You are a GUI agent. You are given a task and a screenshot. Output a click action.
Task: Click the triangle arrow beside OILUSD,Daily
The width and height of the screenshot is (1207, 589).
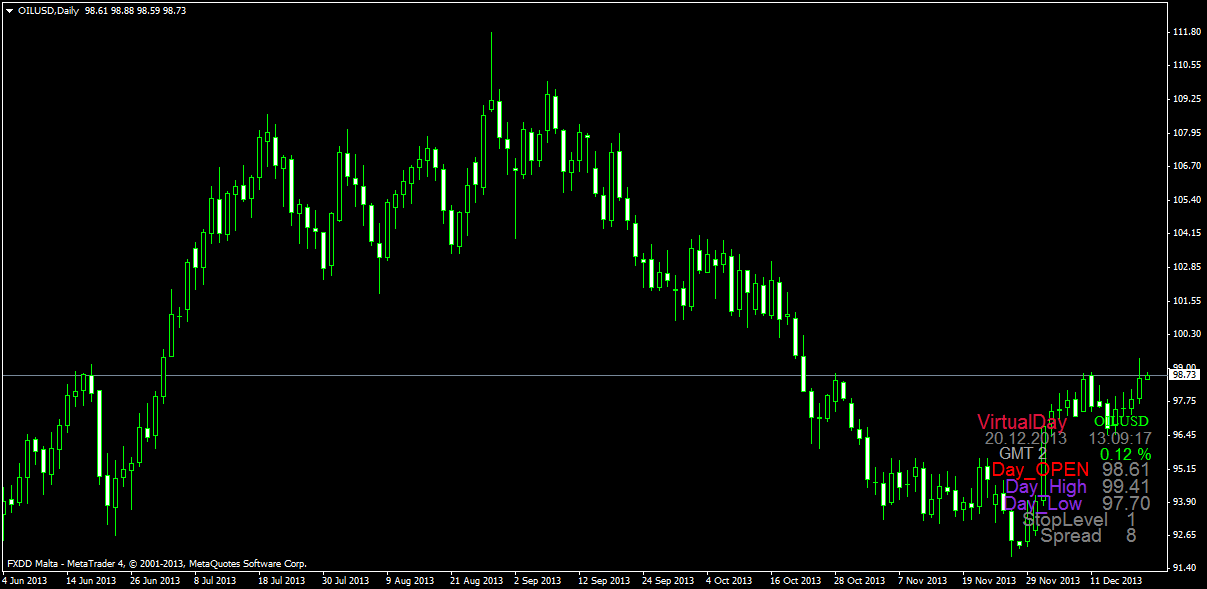click(x=9, y=10)
